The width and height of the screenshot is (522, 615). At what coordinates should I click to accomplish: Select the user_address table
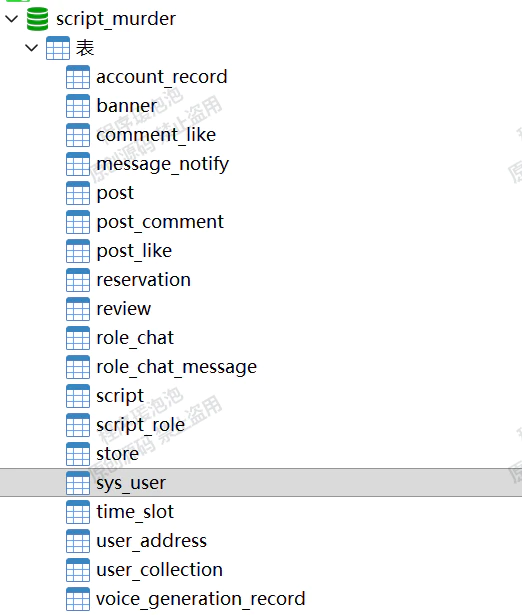coord(151,541)
